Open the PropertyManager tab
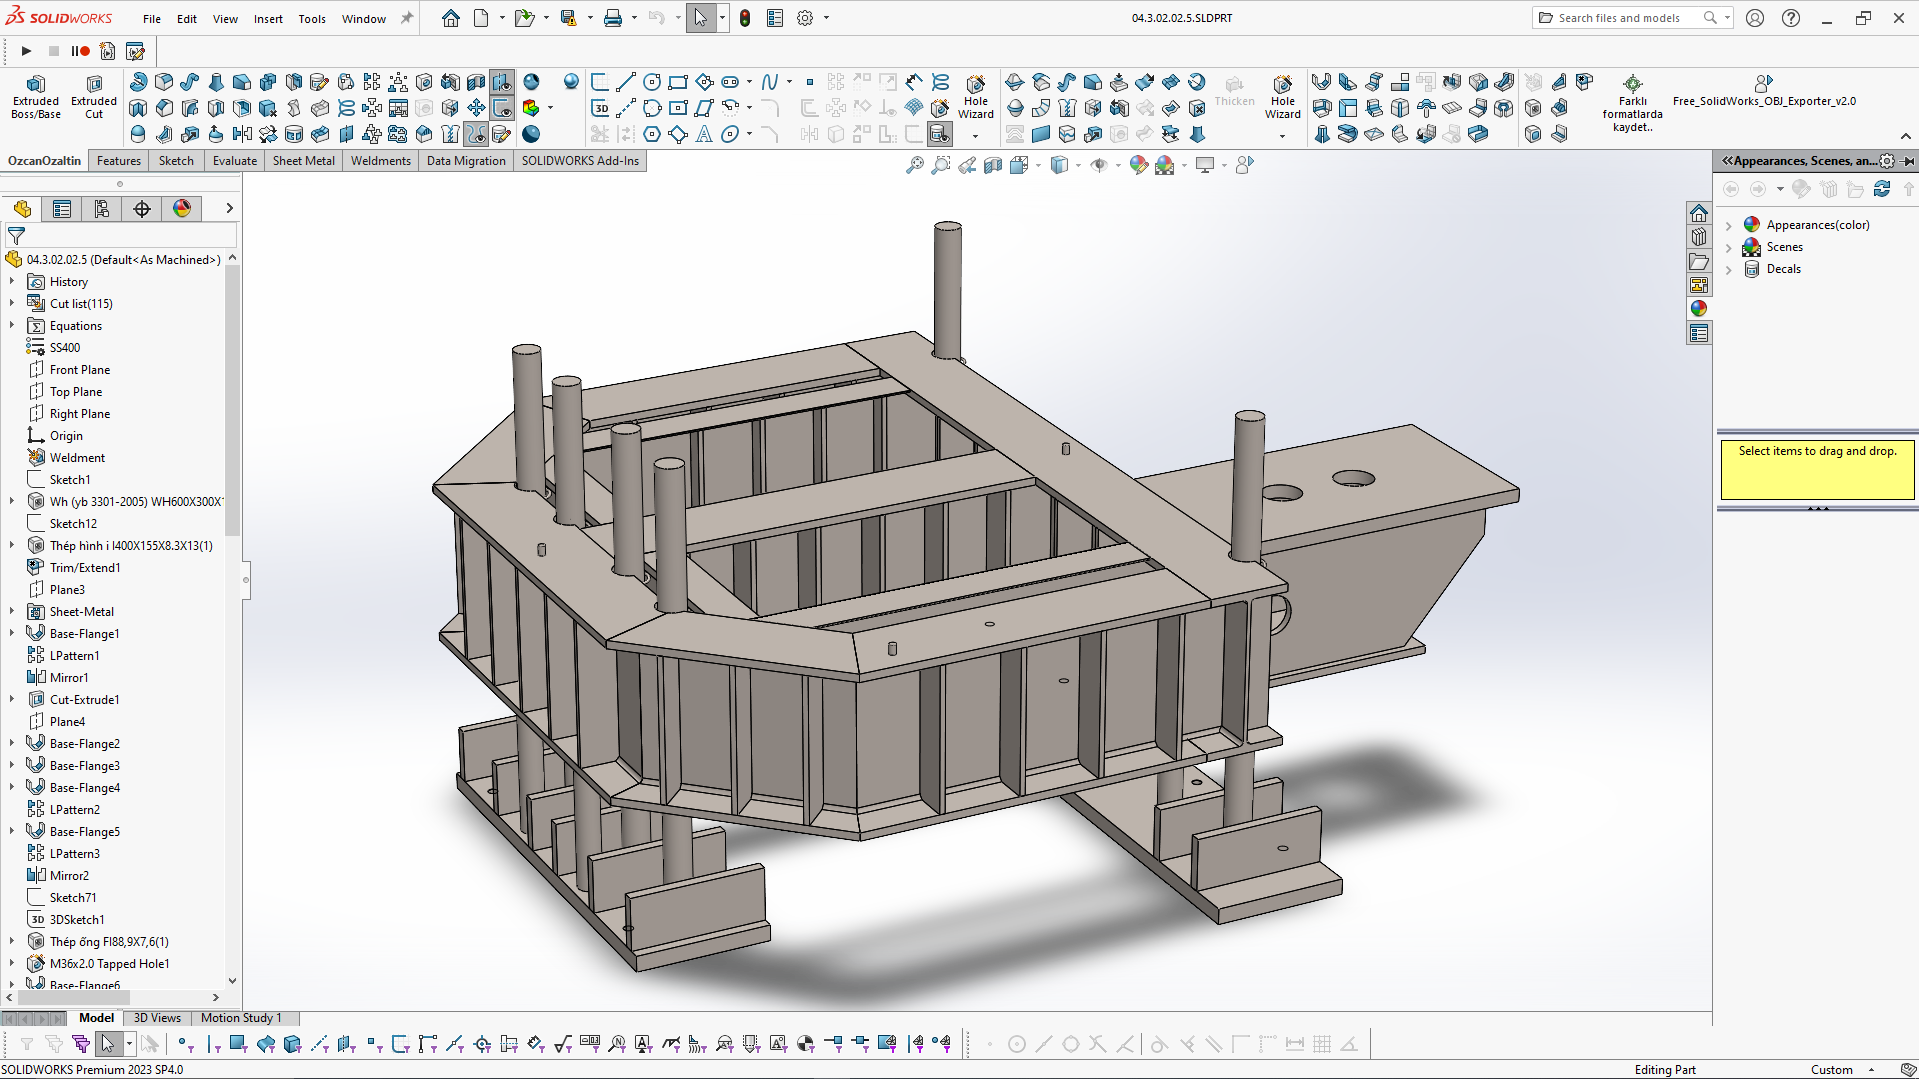This screenshot has width=1919, height=1079. pos(62,209)
